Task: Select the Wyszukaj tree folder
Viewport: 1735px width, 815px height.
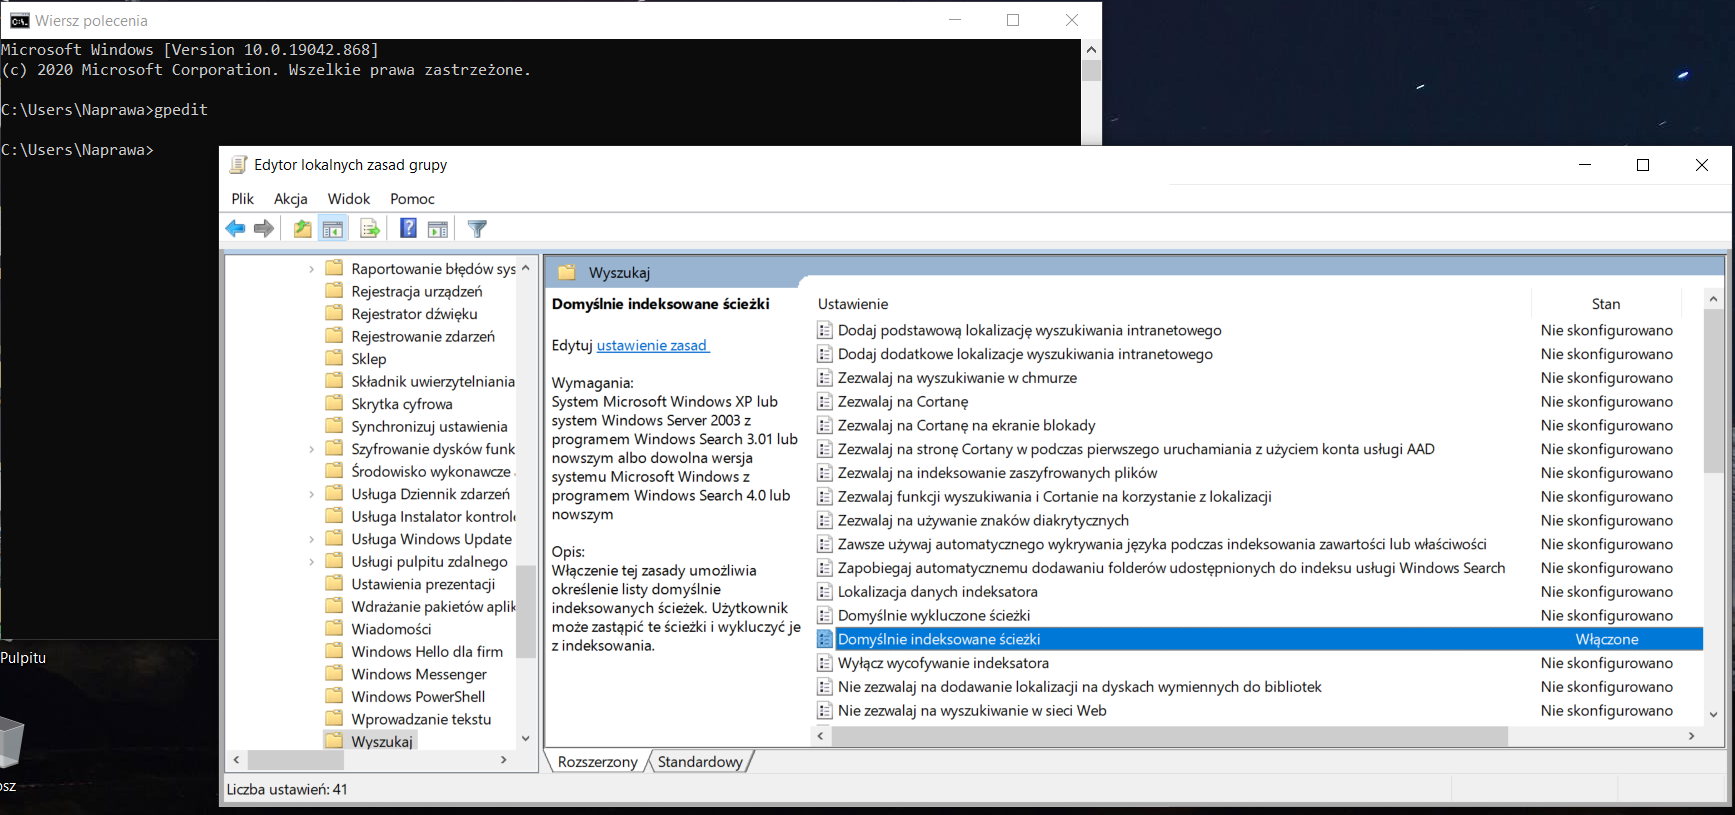Action: coord(382,741)
